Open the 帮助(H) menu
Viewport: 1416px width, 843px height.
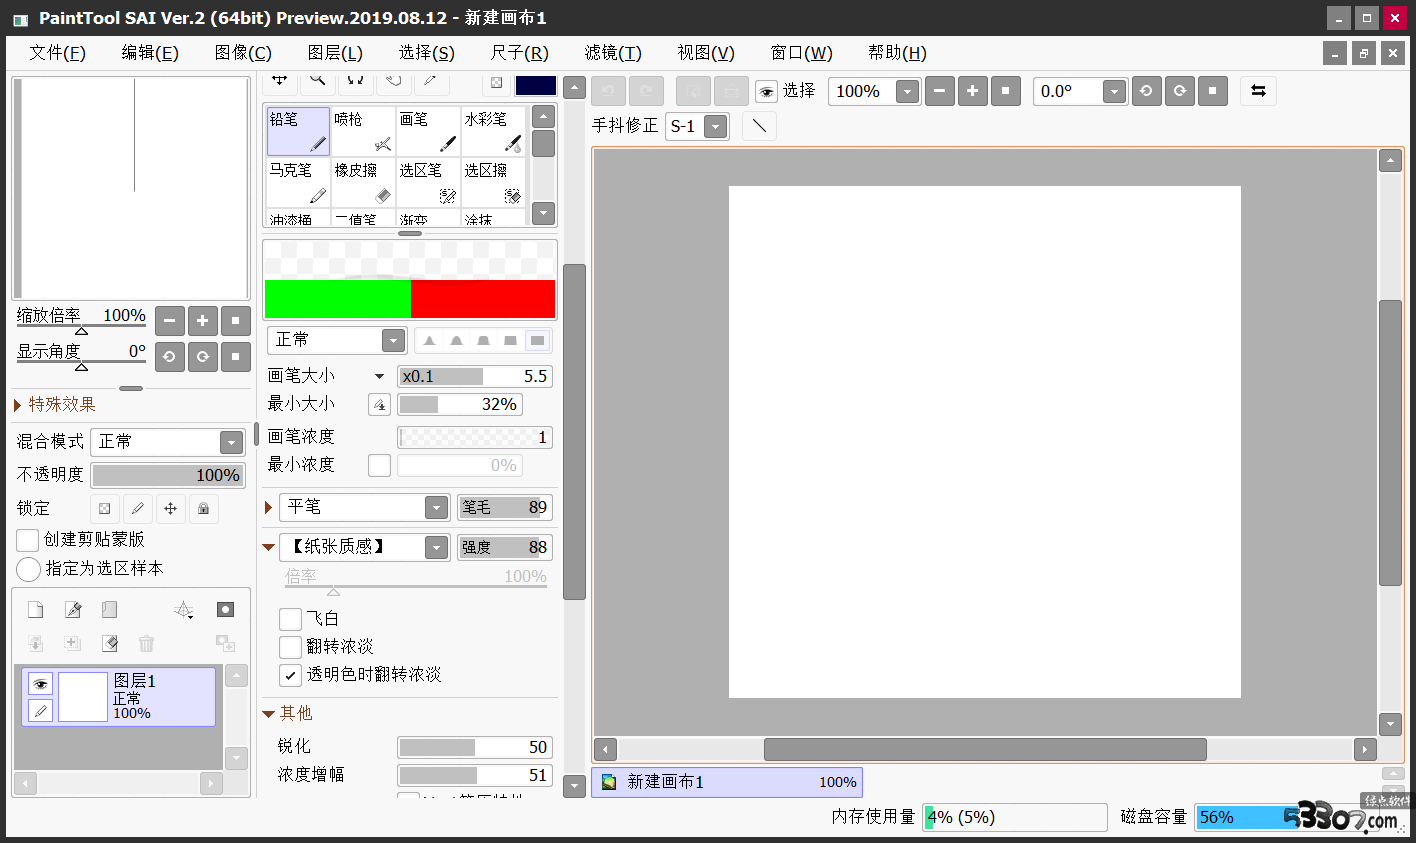(x=897, y=53)
